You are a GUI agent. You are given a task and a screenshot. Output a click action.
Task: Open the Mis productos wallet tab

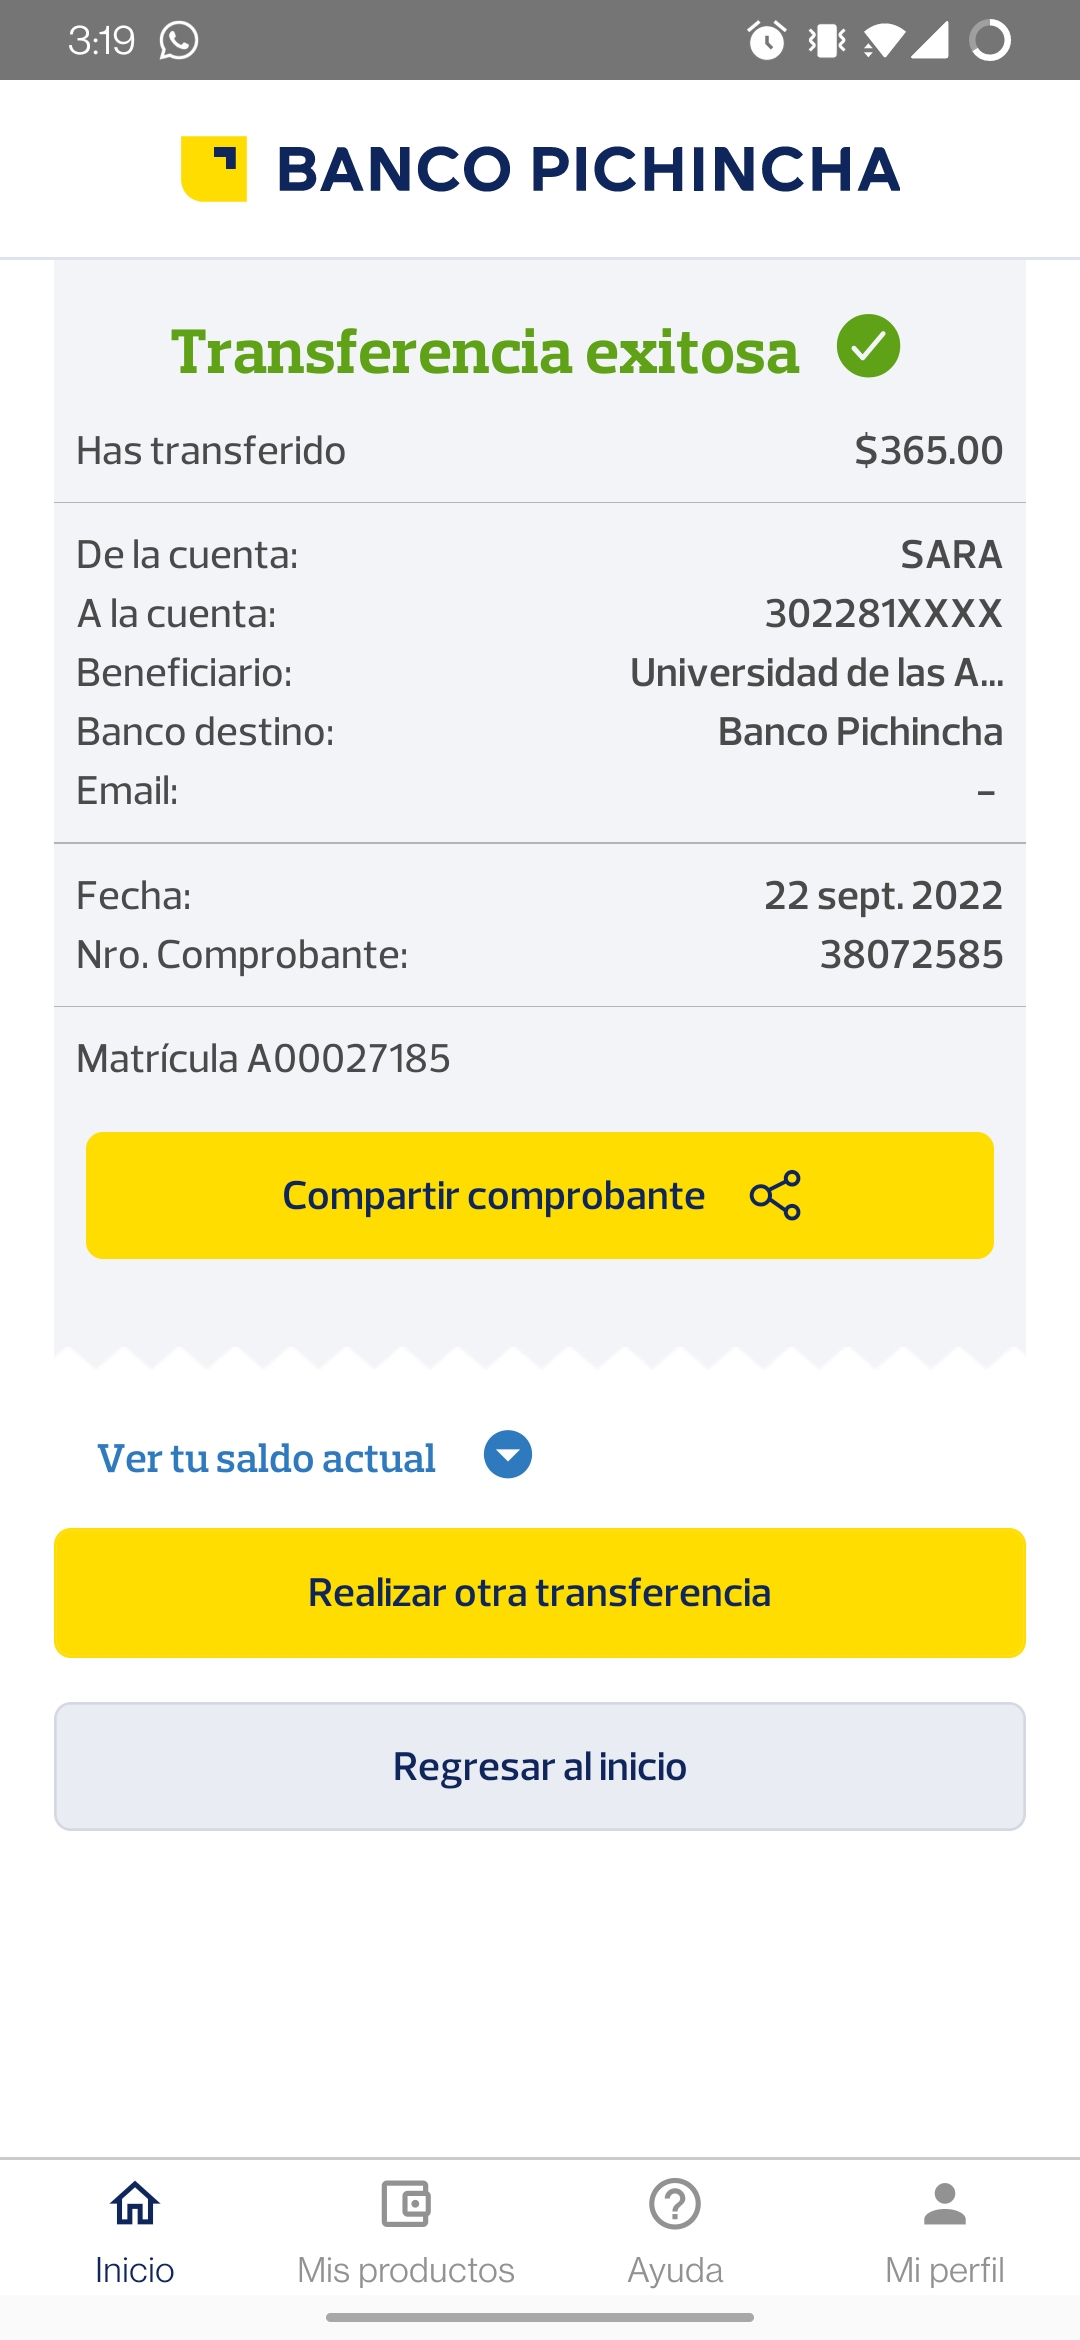[405, 2228]
